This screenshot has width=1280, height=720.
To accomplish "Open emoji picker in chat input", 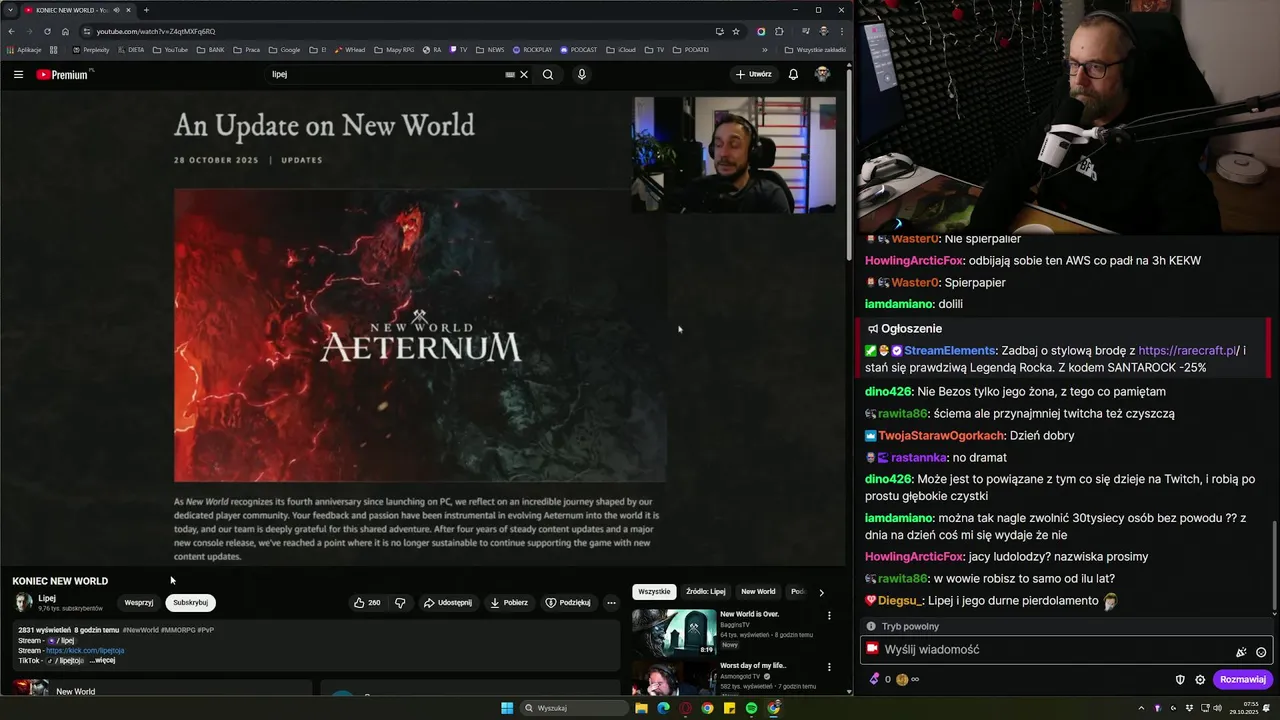I will click(x=1261, y=652).
